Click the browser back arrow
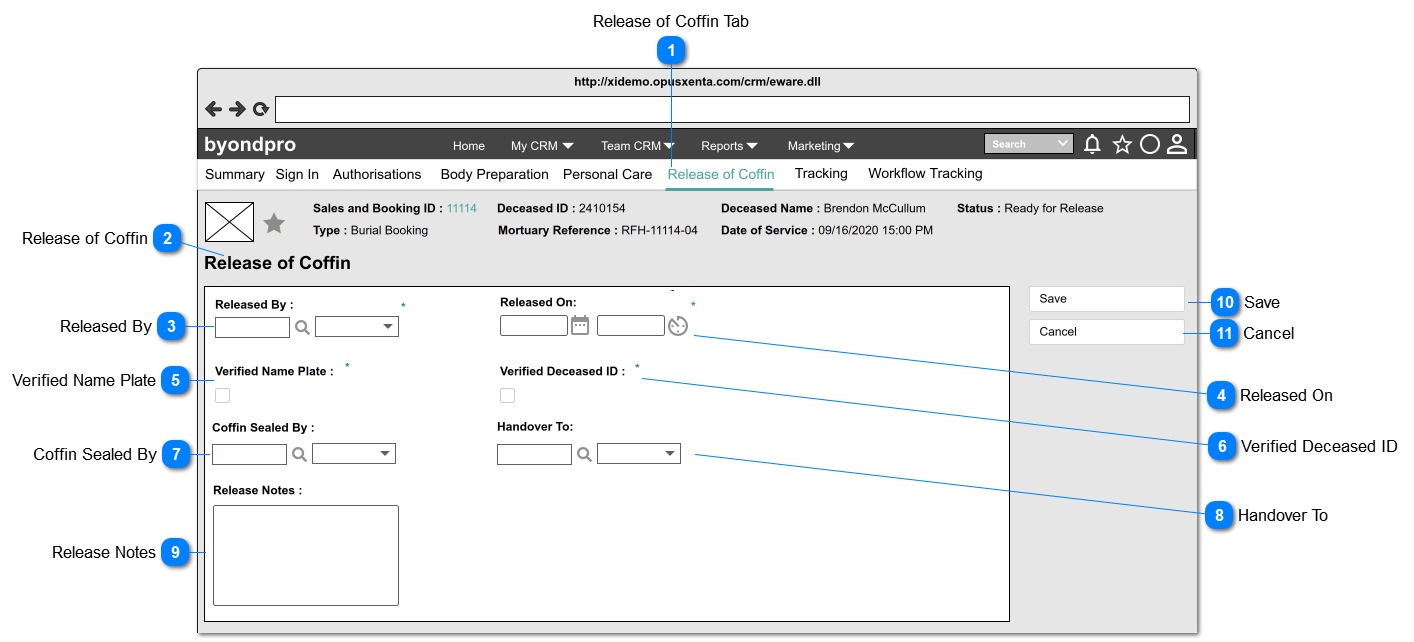The width and height of the screenshot is (1414, 642). [x=214, y=109]
